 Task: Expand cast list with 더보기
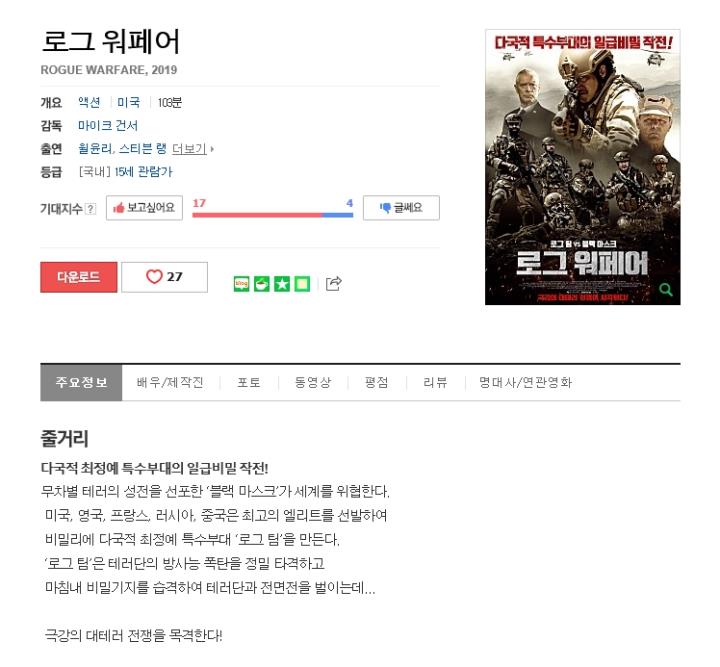(x=193, y=149)
